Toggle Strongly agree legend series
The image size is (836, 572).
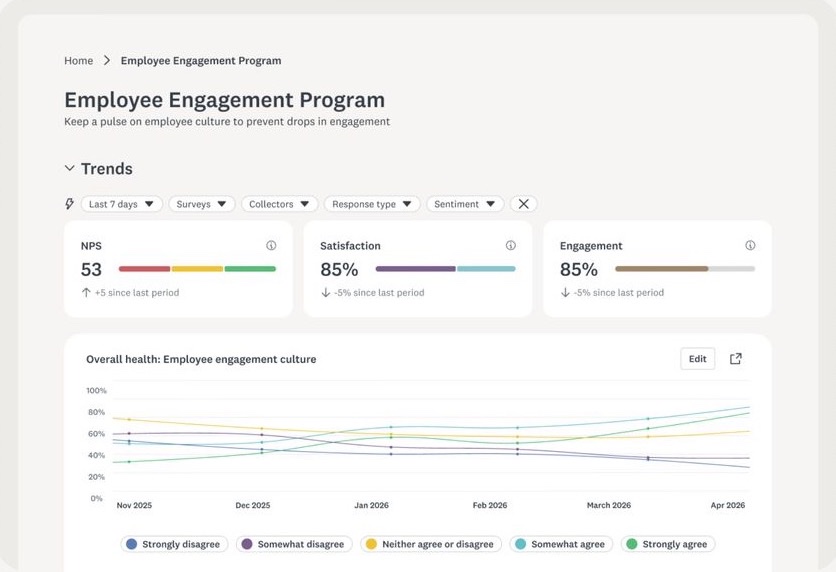(668, 544)
